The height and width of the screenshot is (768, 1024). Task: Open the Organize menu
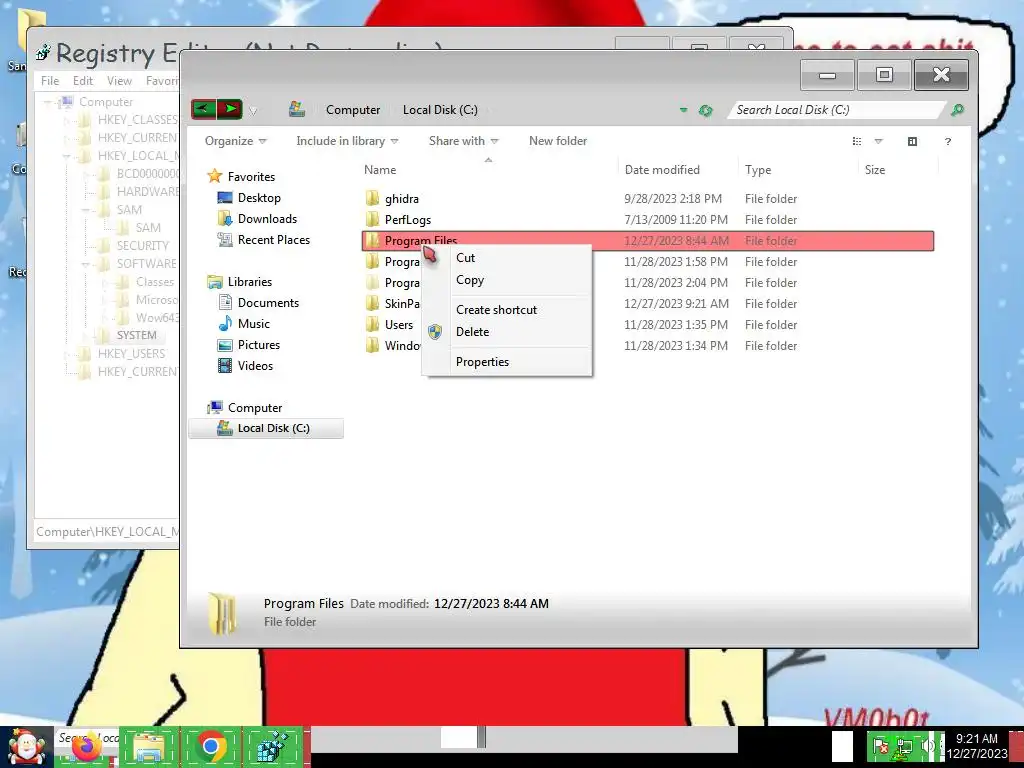235,141
